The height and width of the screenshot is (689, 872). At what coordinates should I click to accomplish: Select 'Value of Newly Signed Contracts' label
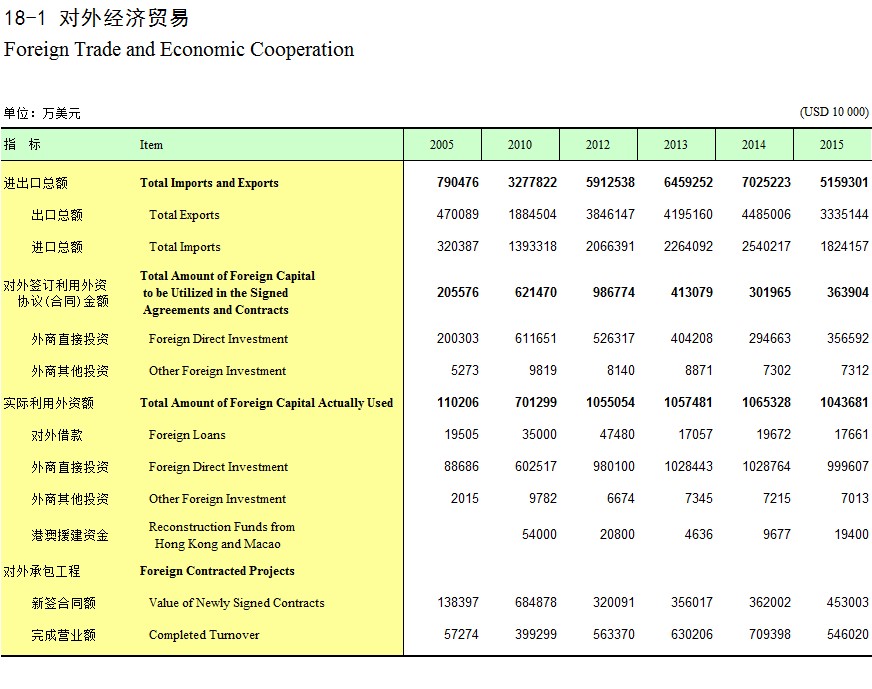(x=236, y=603)
